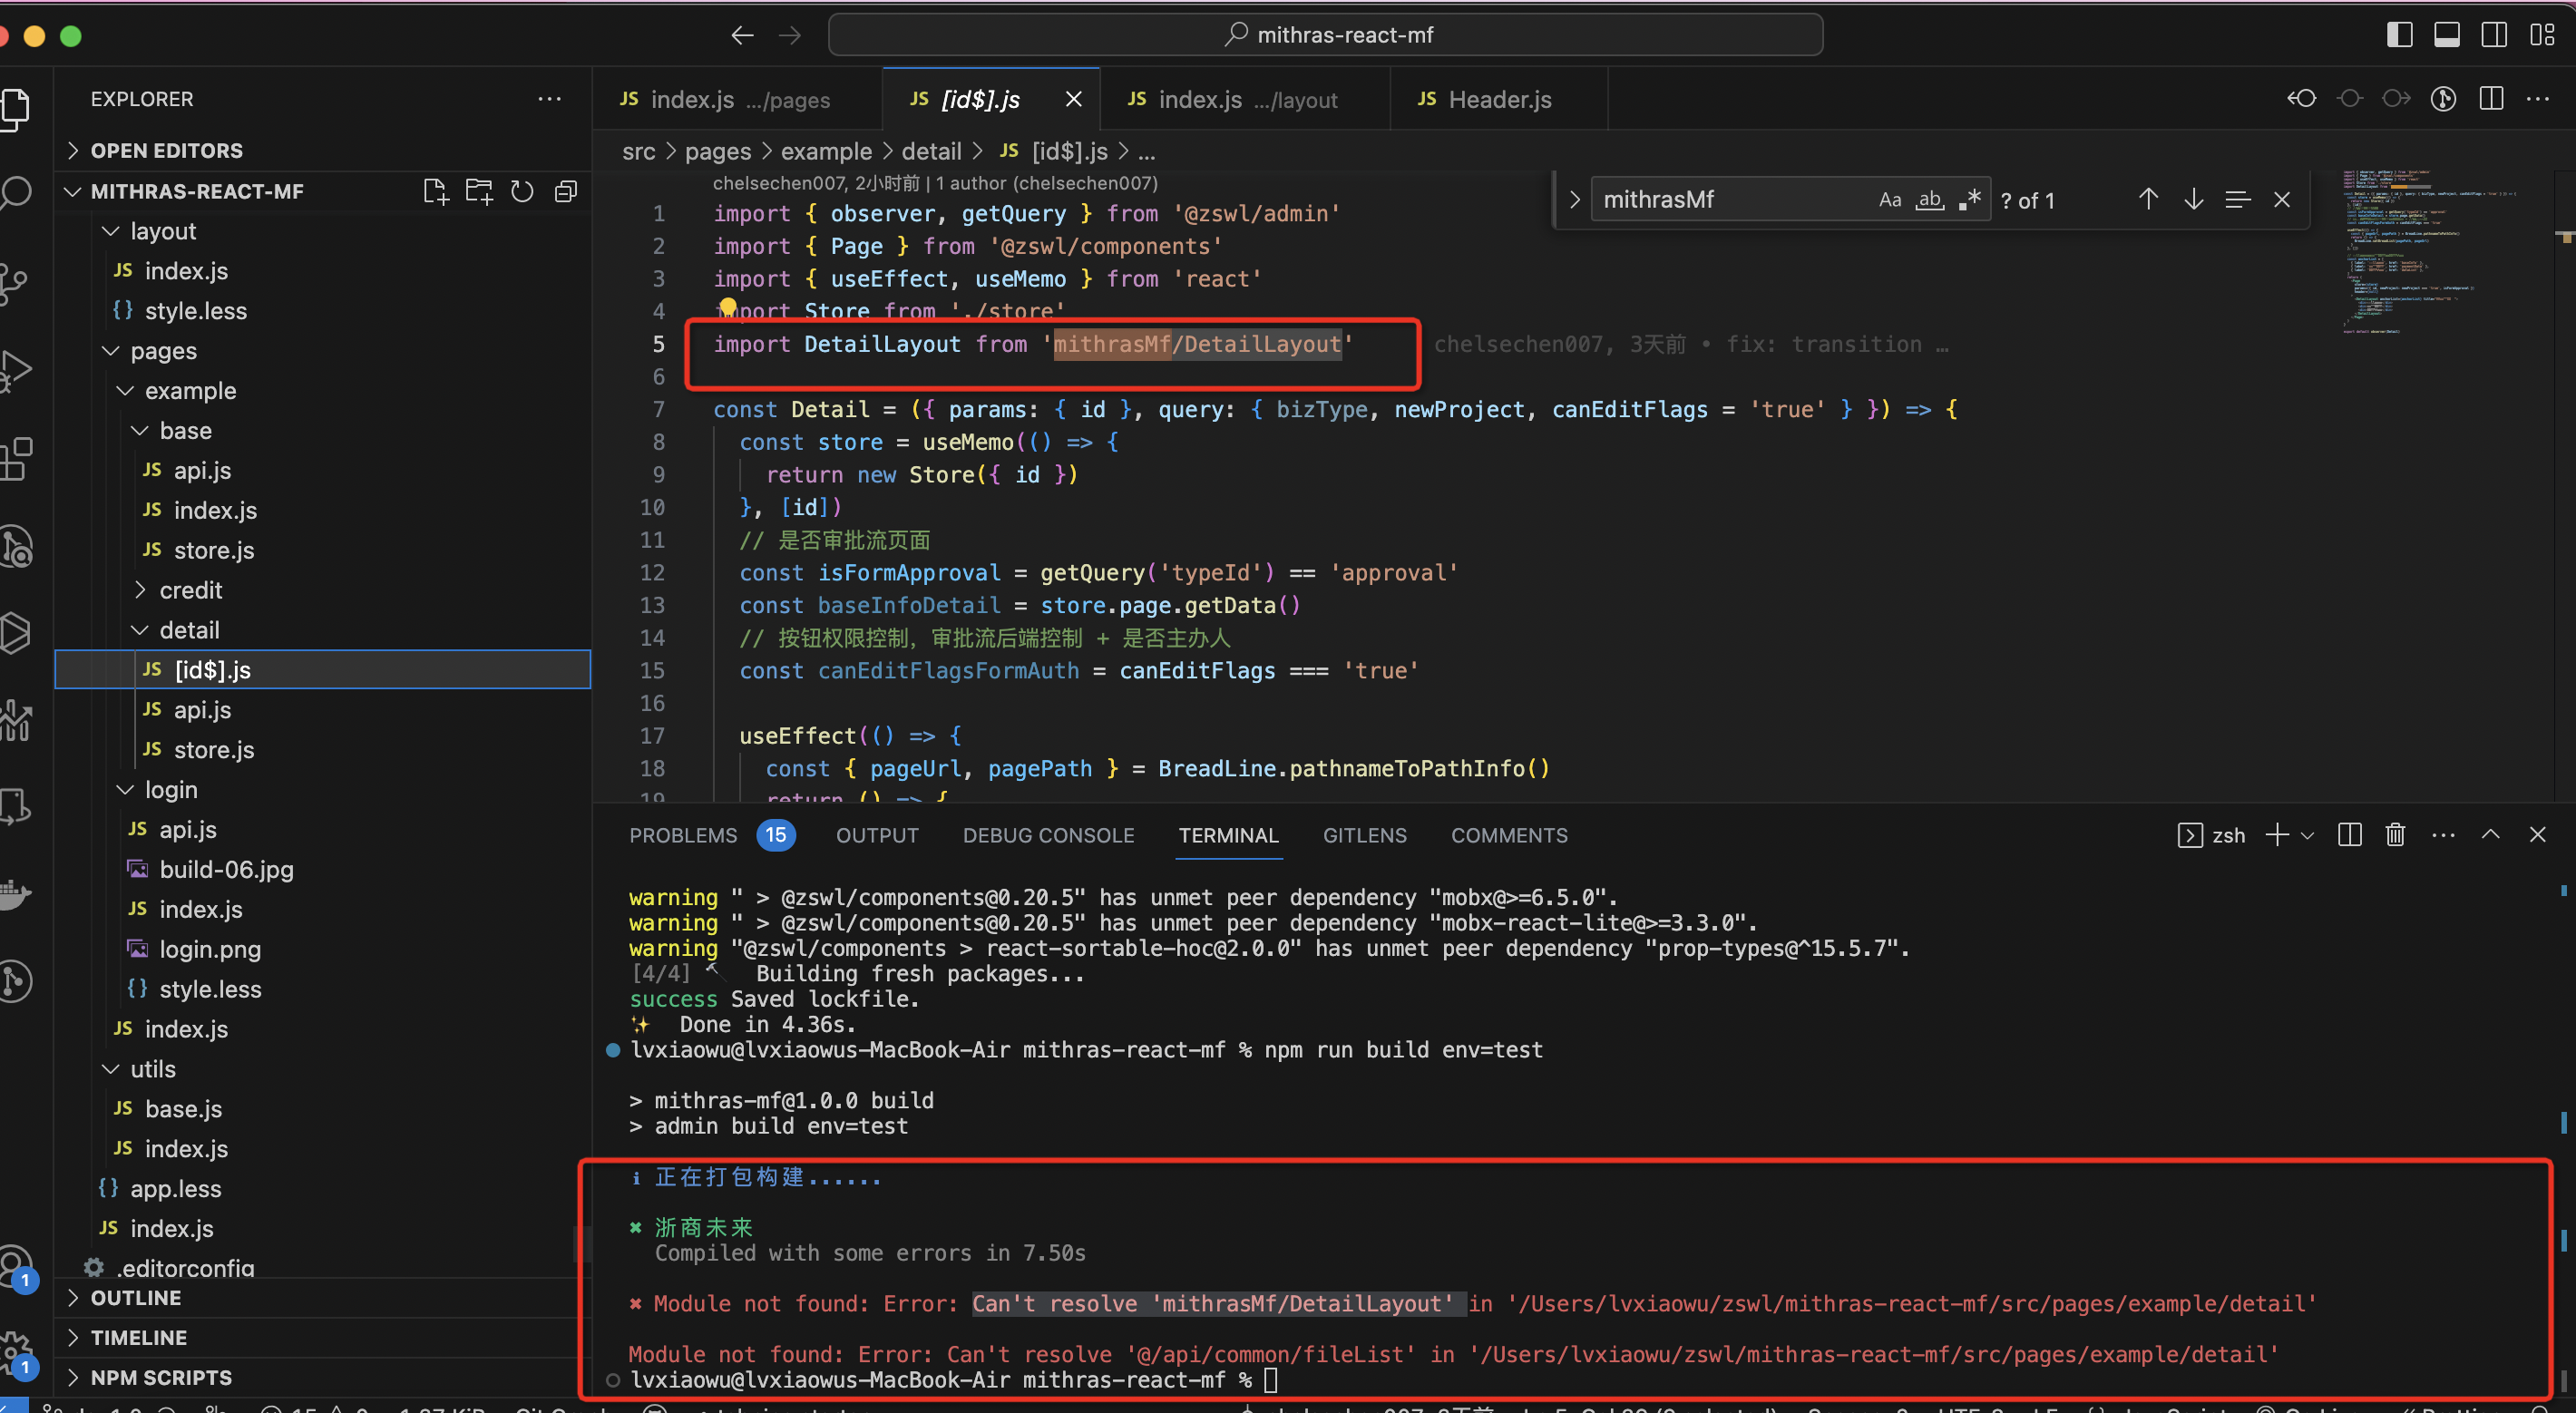2576x1413 pixels.
Task: Split the editor to the right
Action: pyautogui.click(x=2491, y=98)
